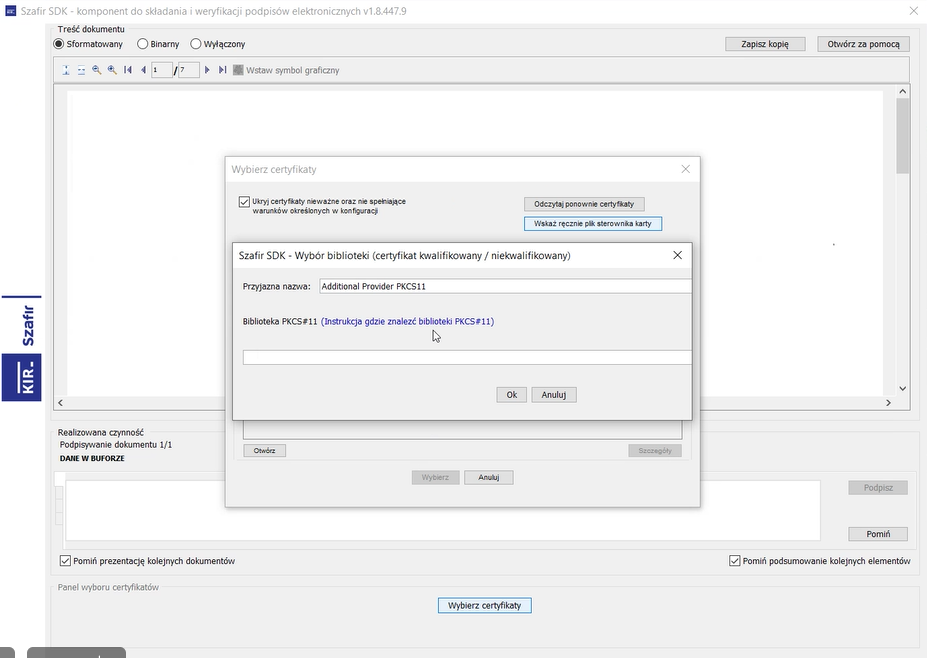Close the Wybór biblioteki dialog
Image resolution: width=927 pixels, height=658 pixels.
click(x=677, y=255)
